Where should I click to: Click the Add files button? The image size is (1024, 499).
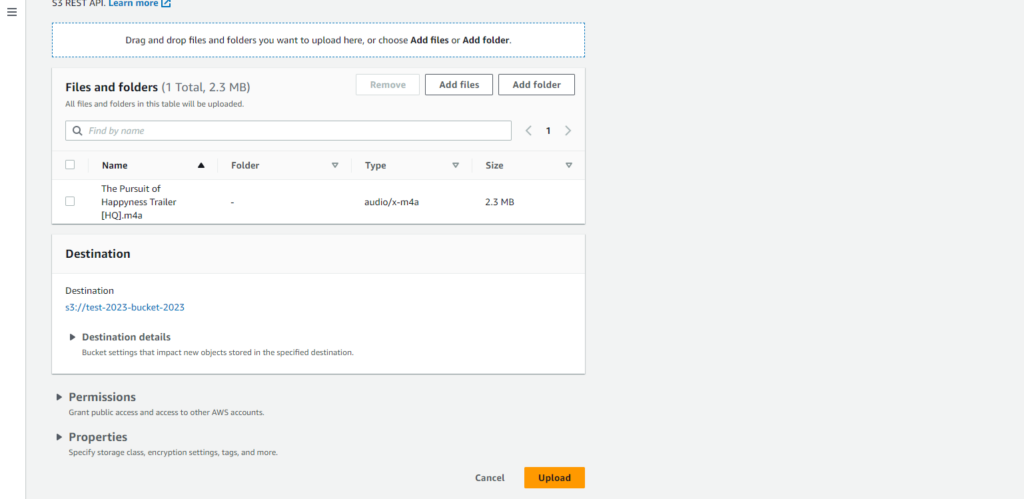459,85
